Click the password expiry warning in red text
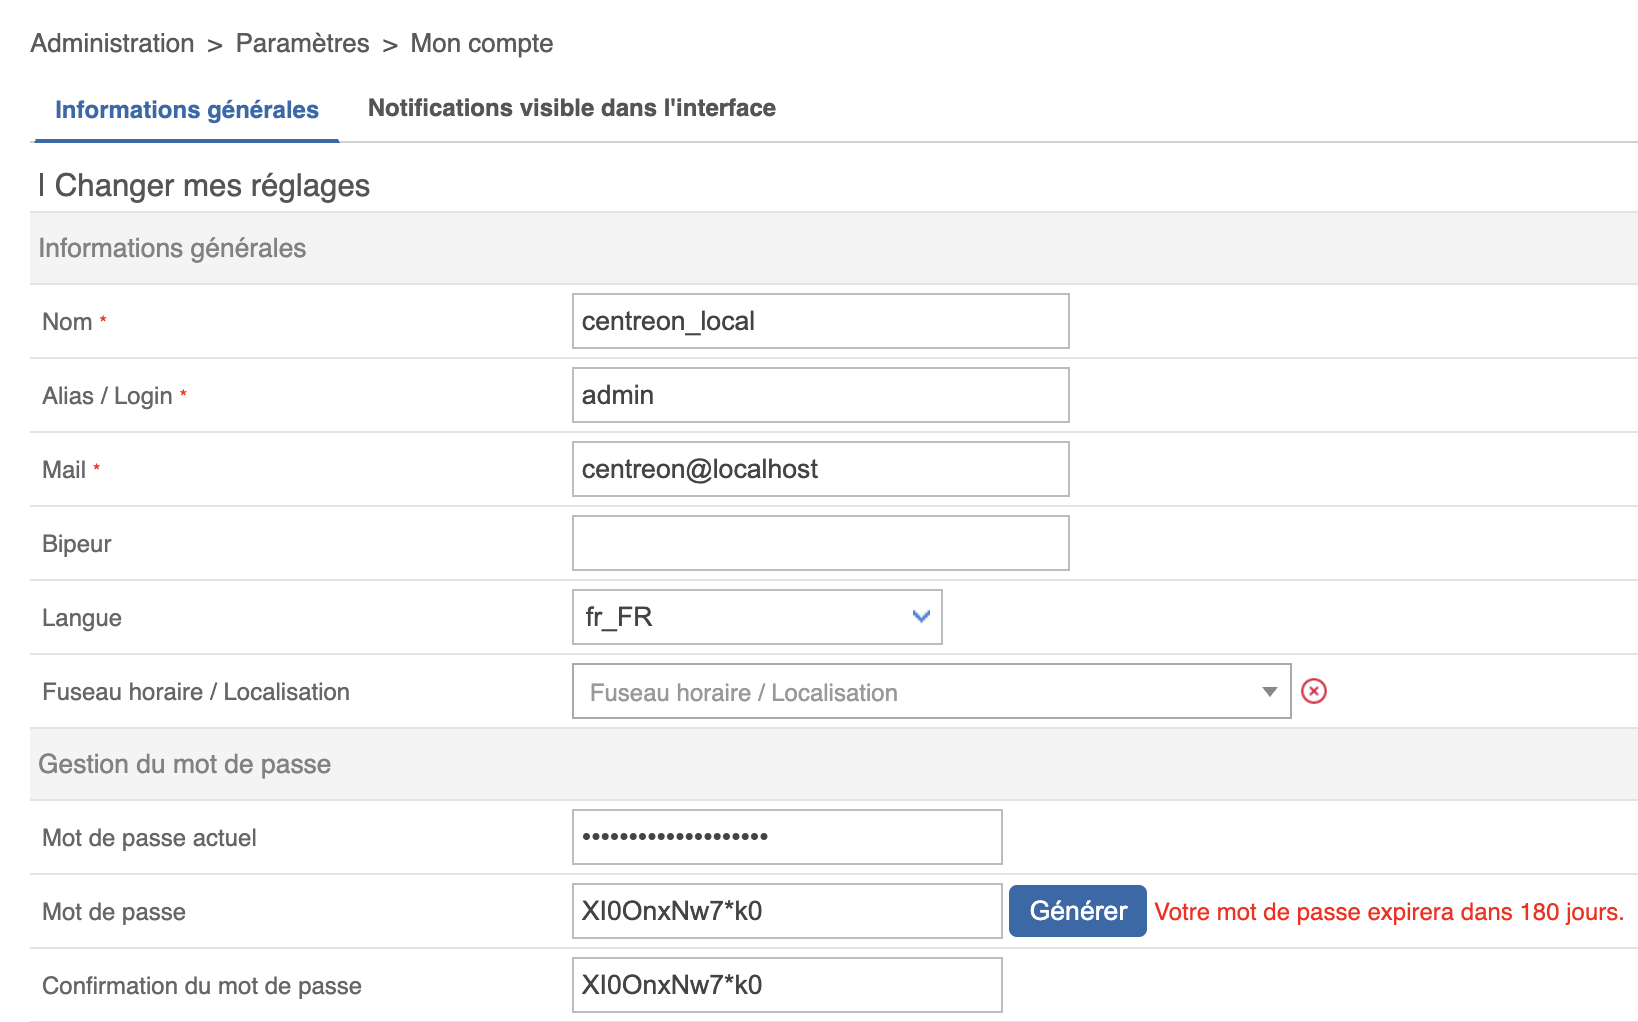 coord(1388,912)
